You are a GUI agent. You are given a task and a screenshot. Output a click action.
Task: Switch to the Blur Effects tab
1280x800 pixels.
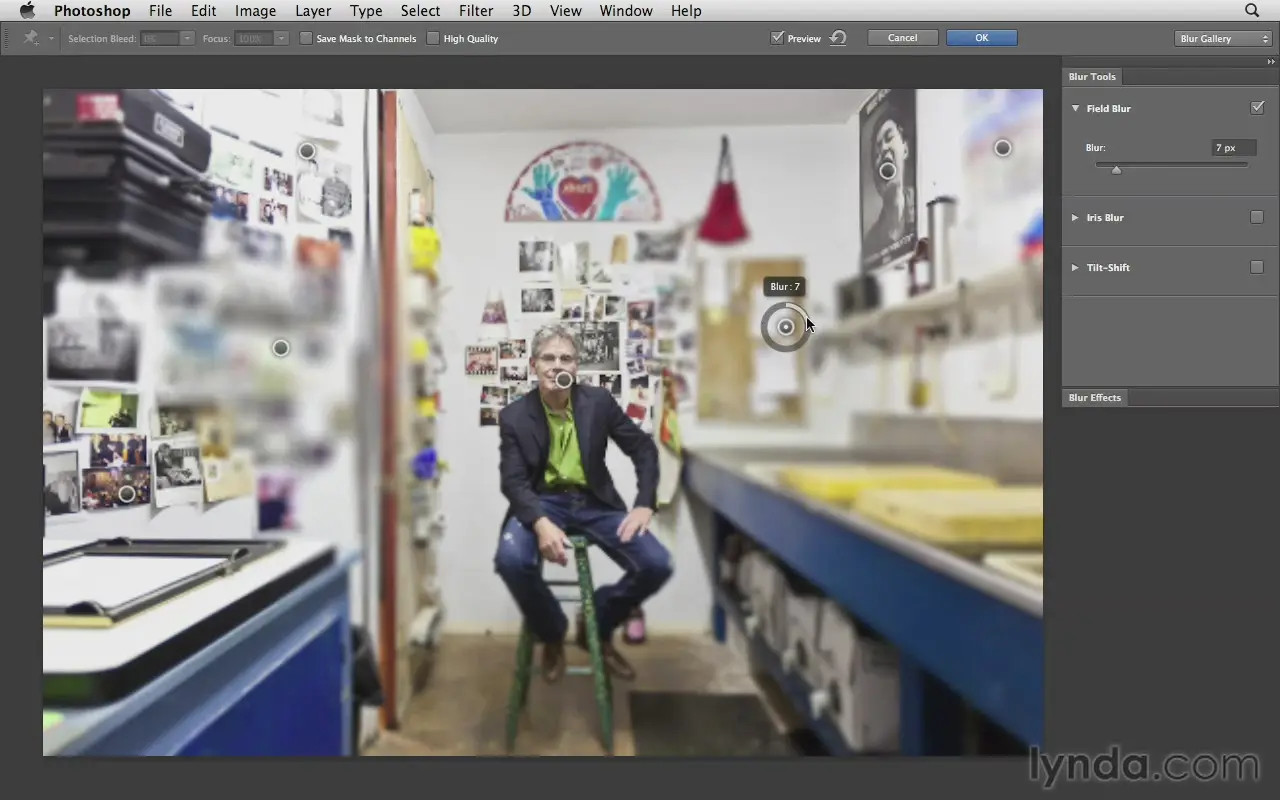tap(1095, 398)
